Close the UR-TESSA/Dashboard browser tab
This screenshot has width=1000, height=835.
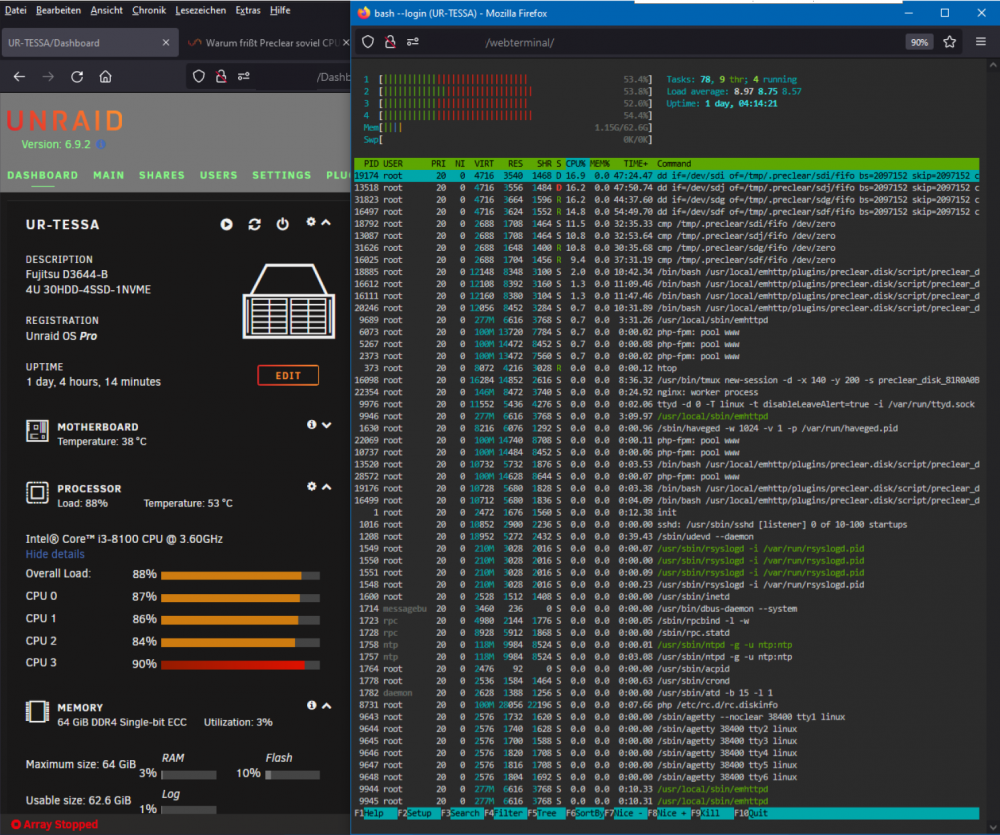[166, 43]
